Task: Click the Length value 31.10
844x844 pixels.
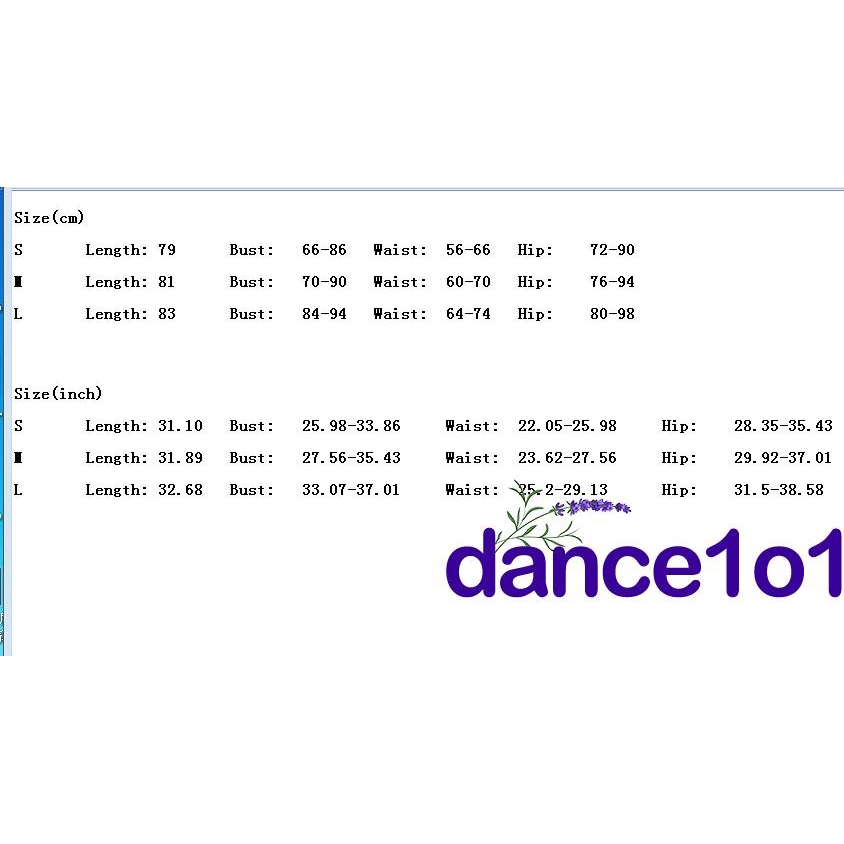Action: tap(180, 426)
